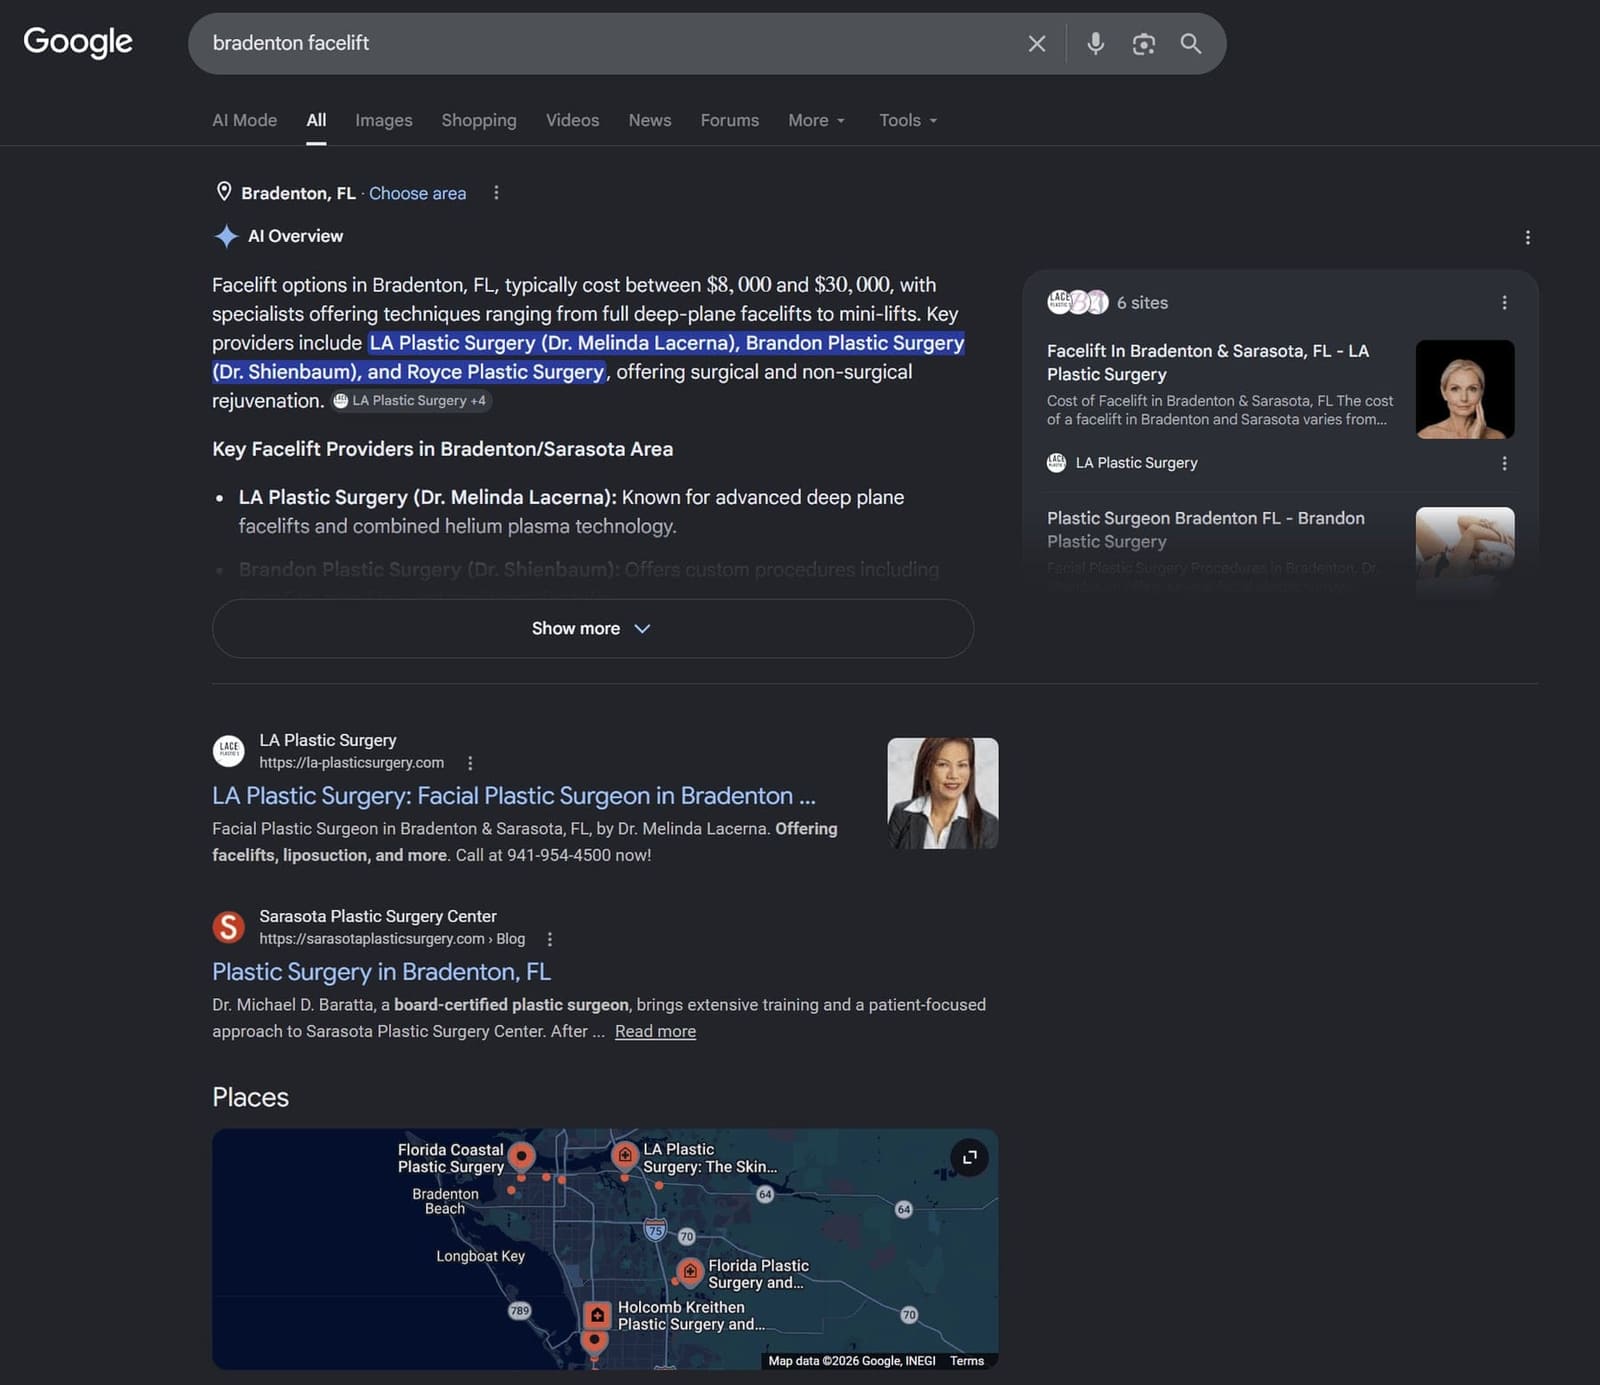Open the Google logo homepage
This screenshot has width=1600, height=1385.
coord(78,42)
